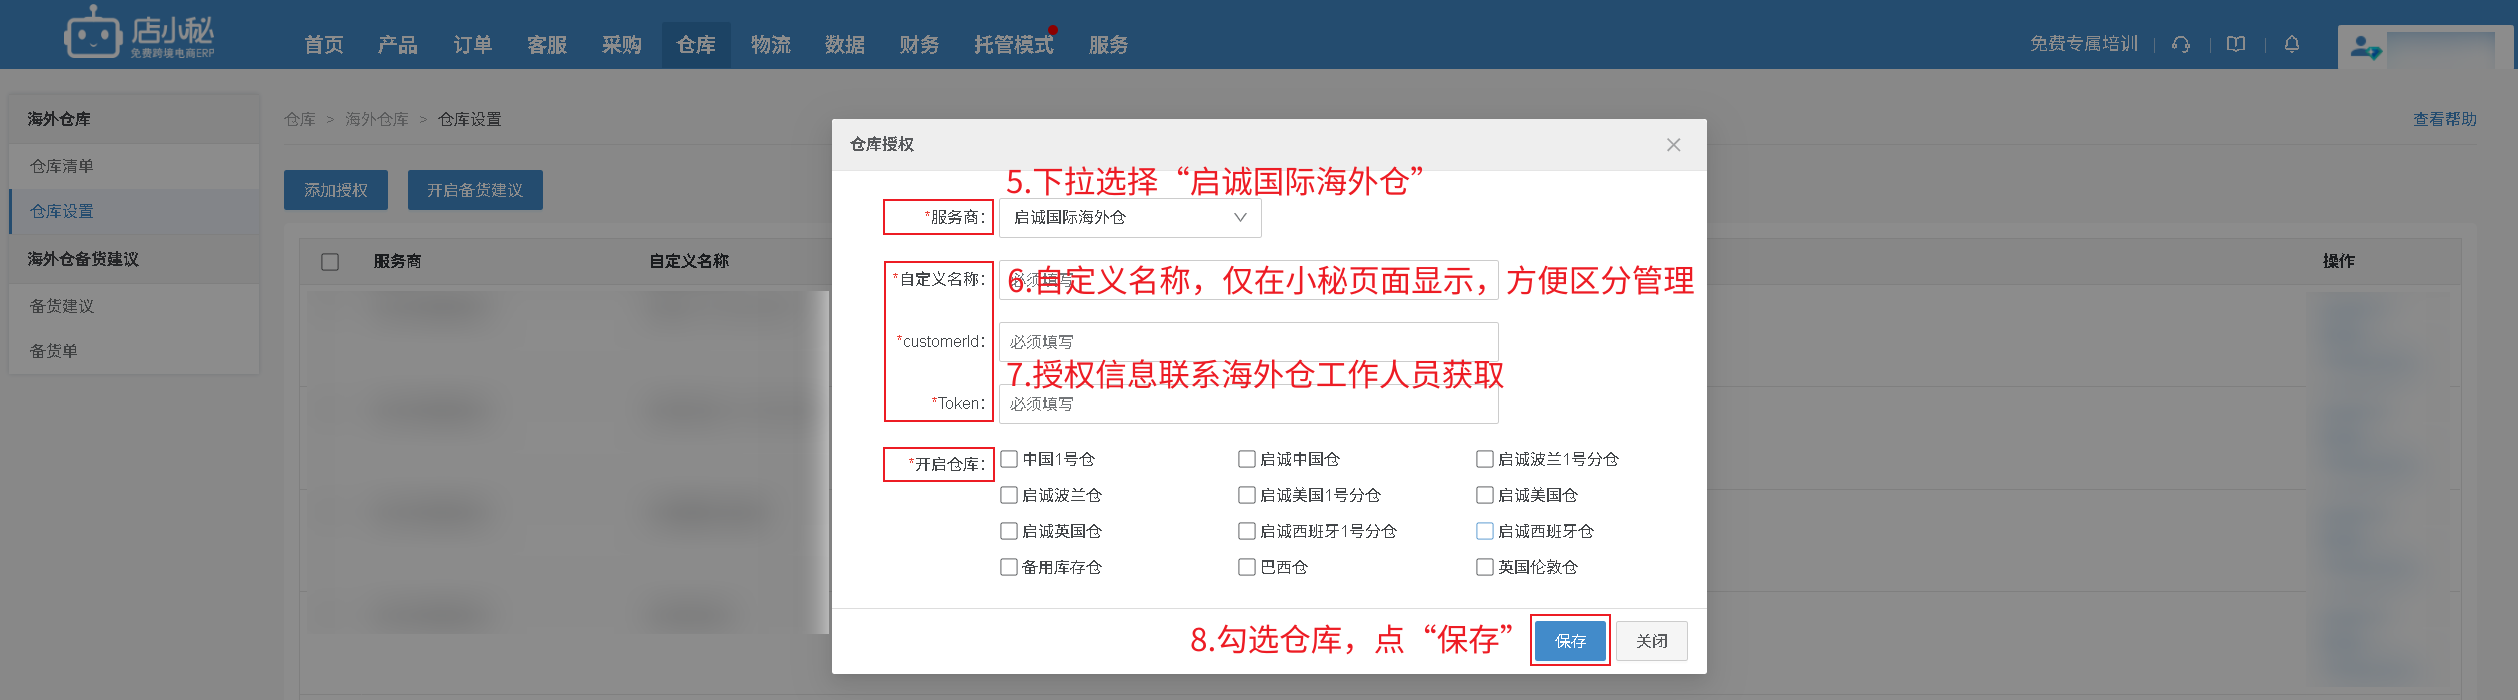Open the 查看帮助 link

click(x=2444, y=119)
